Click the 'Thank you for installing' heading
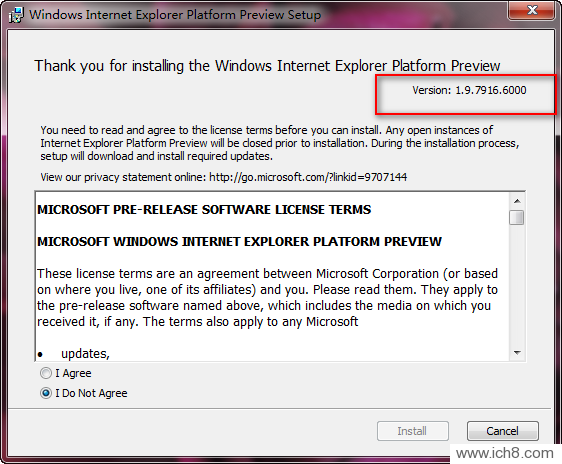 [267, 66]
